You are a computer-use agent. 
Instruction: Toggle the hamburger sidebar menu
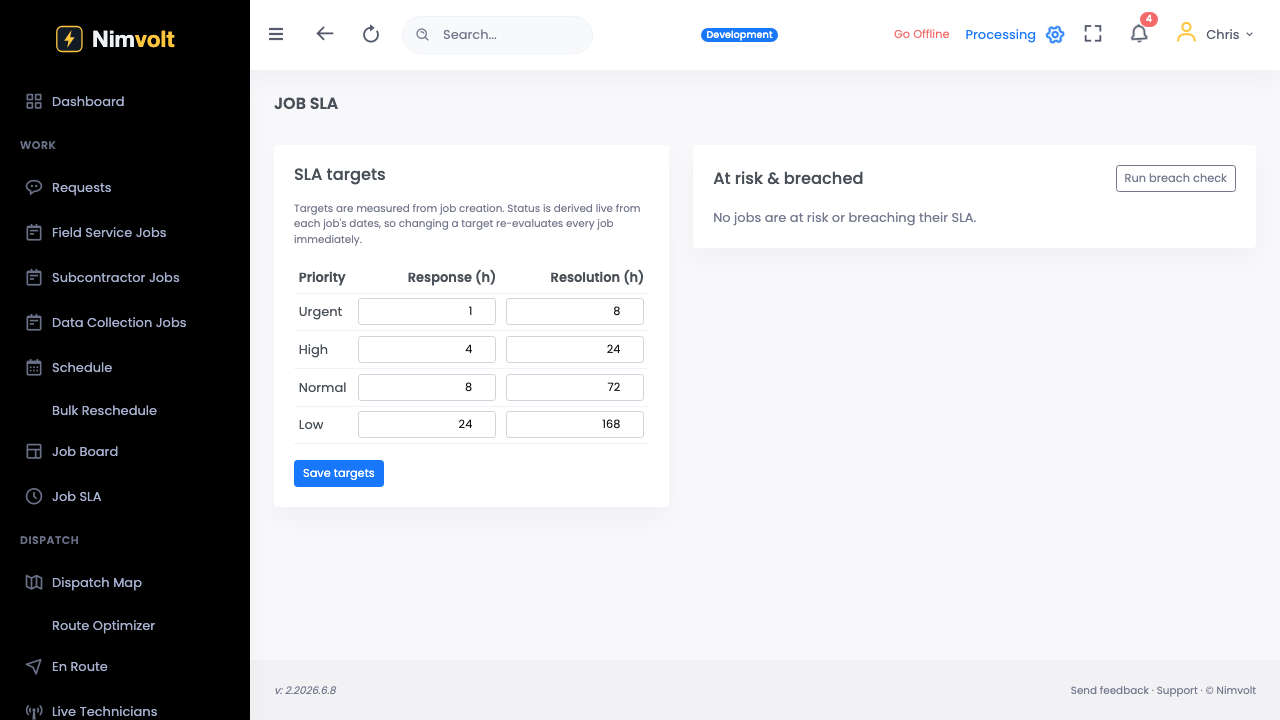[276, 34]
